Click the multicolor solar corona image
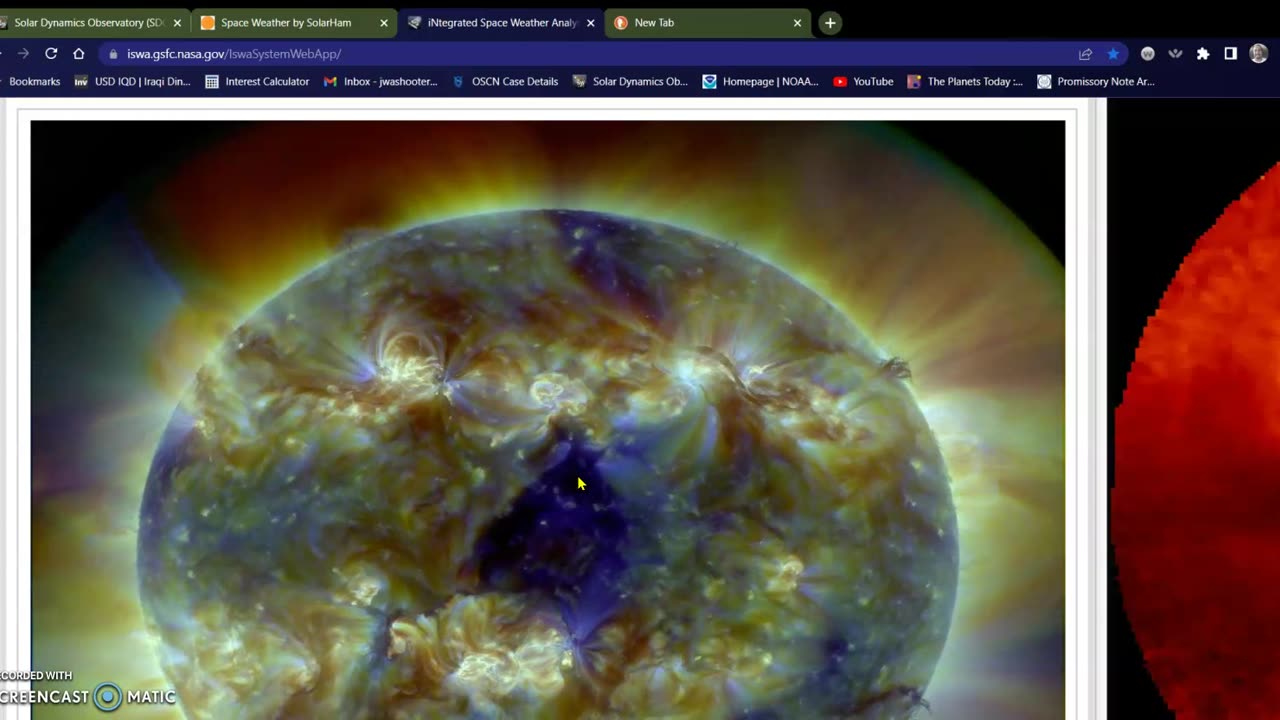Viewport: 1280px width, 720px height. click(x=548, y=420)
